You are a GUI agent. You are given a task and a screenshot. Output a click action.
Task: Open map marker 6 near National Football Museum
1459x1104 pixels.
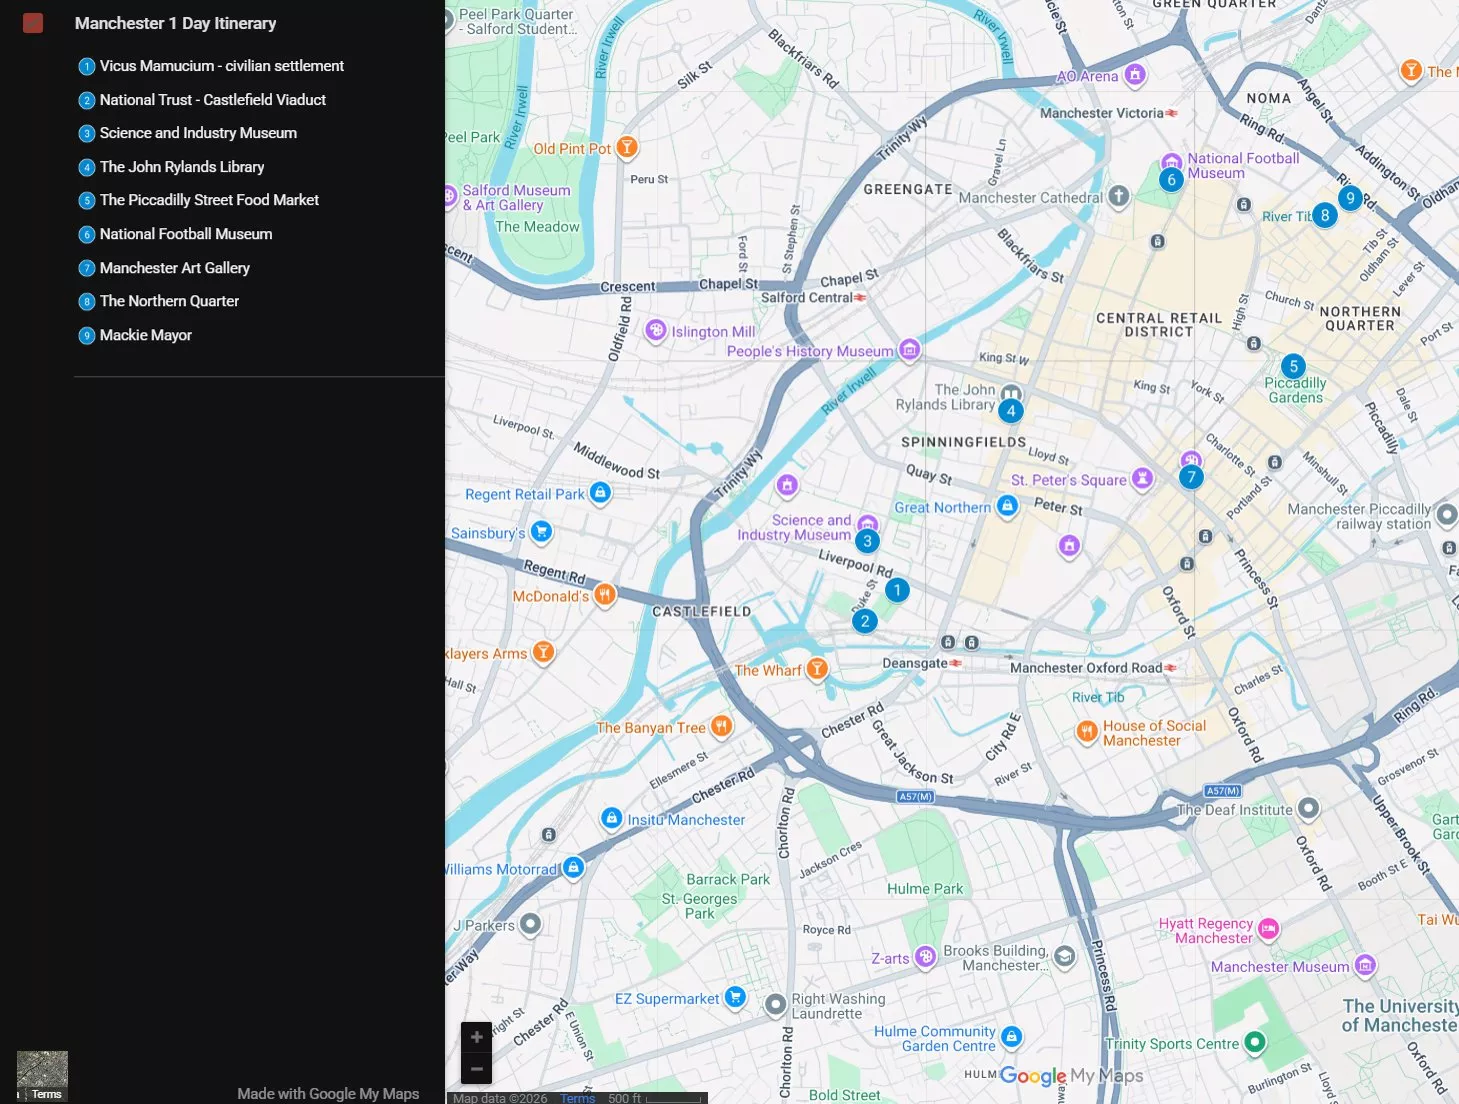tap(1171, 180)
